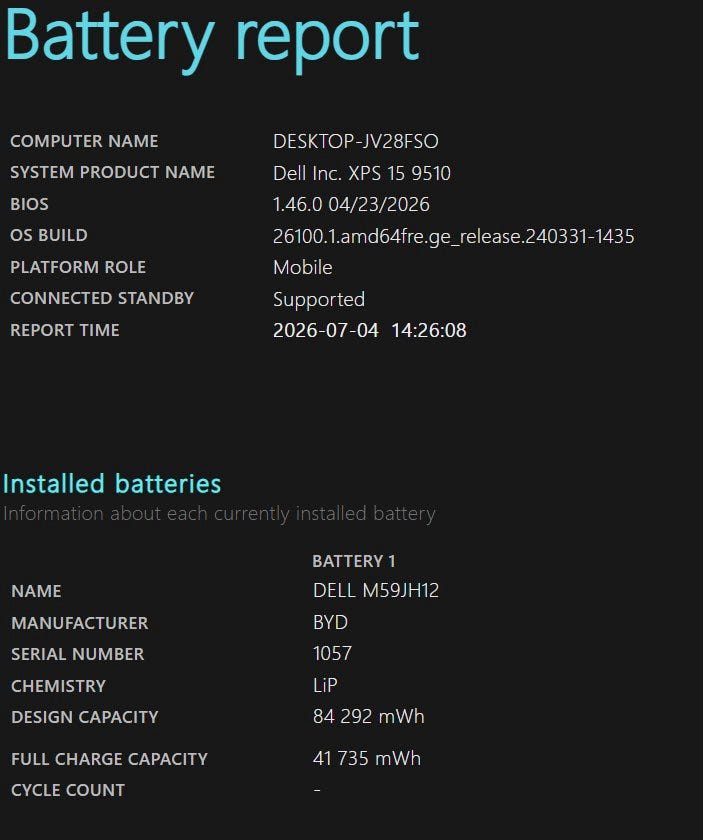Click the Dell Inc. XPS 15 9510 value
The width and height of the screenshot is (703, 840).
pos(362,173)
